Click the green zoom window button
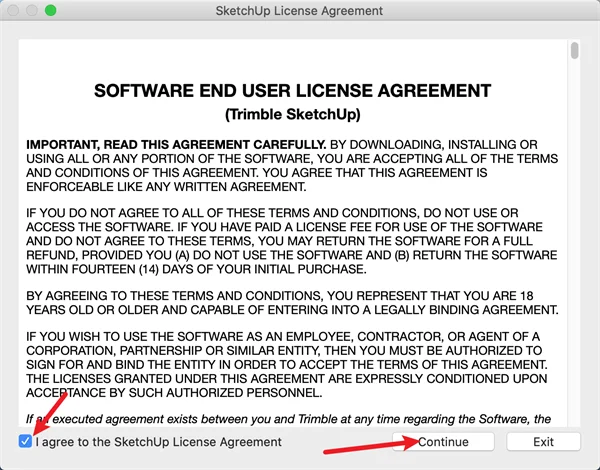This screenshot has width=600, height=470. click(x=51, y=10)
